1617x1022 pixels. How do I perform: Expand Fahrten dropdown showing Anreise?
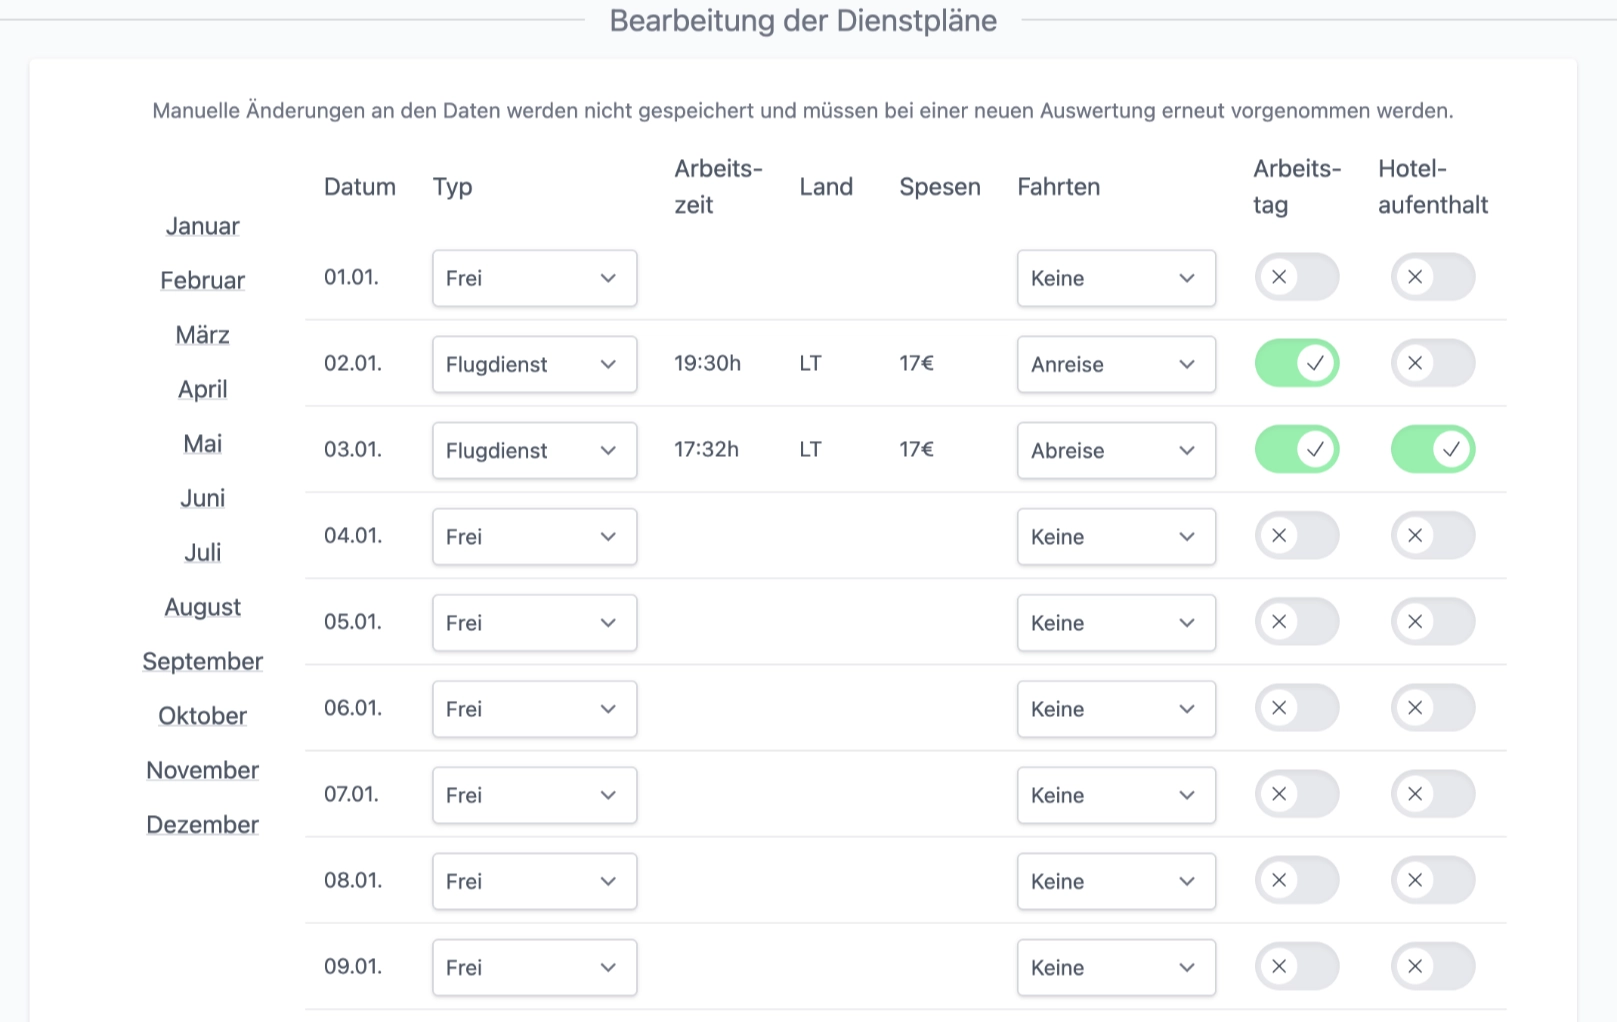1115,364
